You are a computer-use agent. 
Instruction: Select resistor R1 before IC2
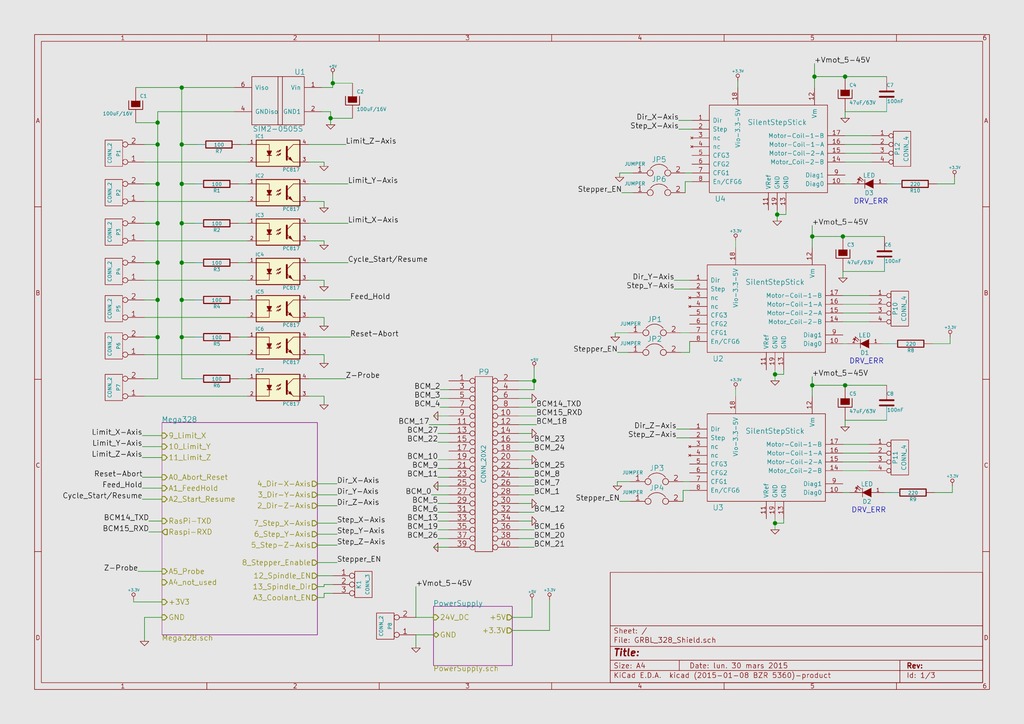click(217, 184)
